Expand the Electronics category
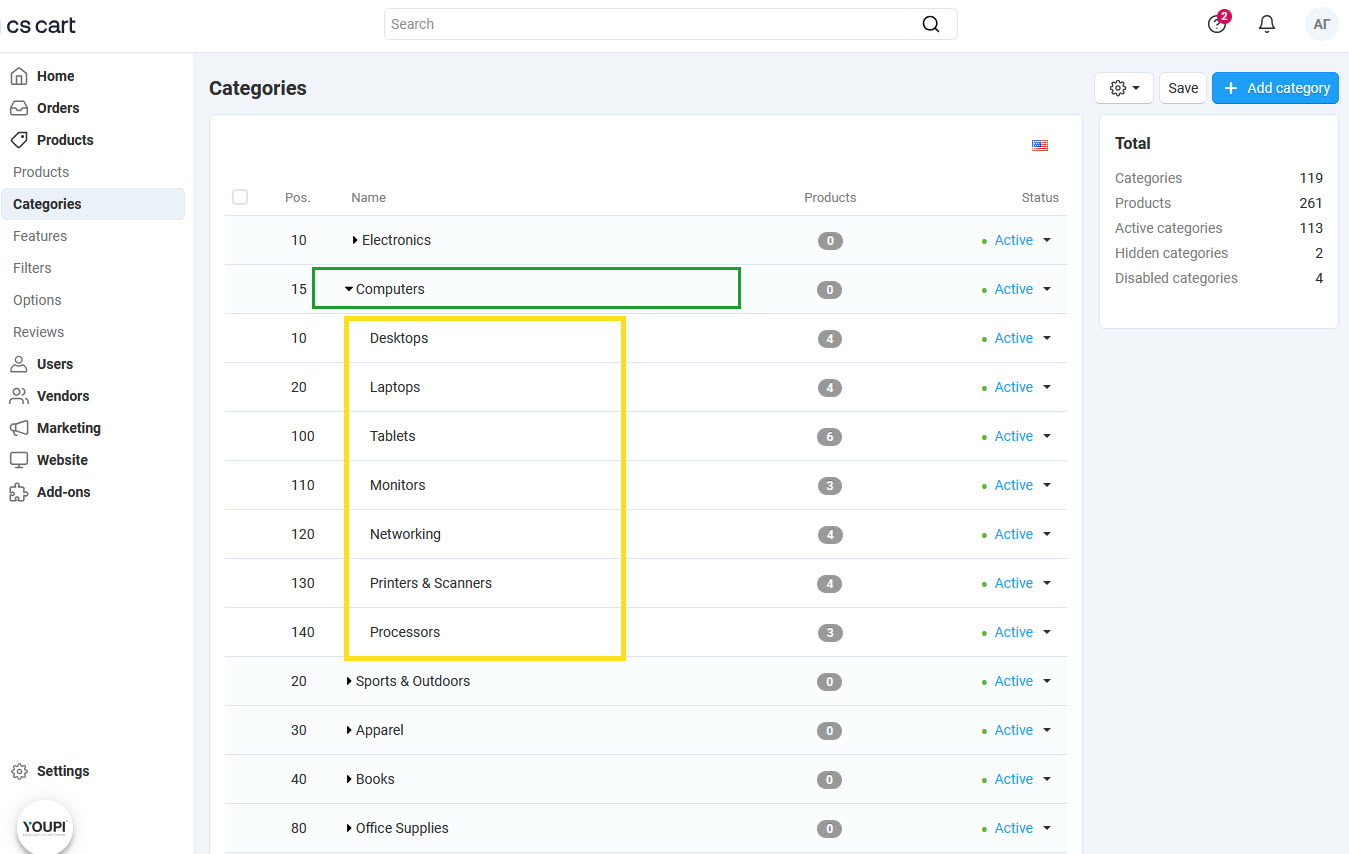The image size is (1349, 854). [x=355, y=240]
